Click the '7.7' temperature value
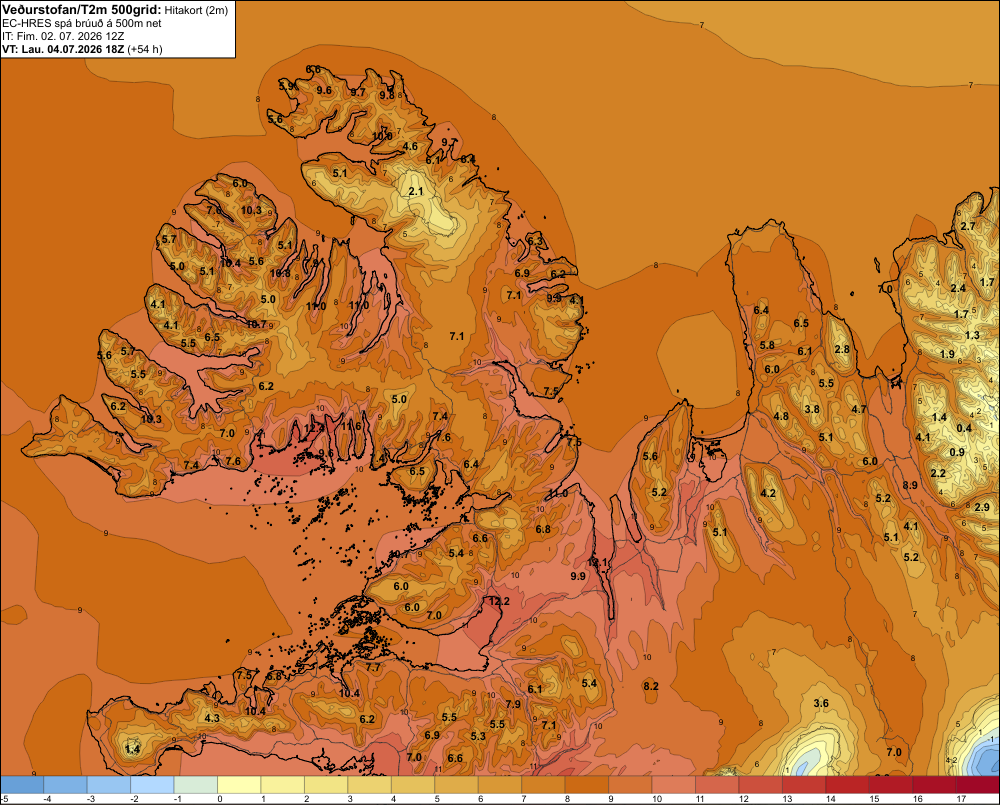Viewport: 1000px width, 805px height. 373,667
